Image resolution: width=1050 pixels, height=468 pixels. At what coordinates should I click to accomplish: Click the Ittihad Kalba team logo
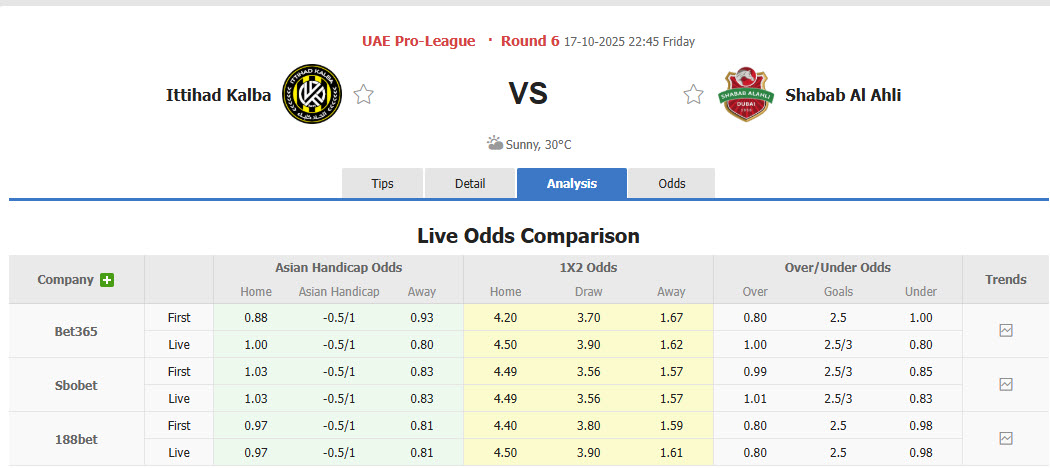click(311, 94)
